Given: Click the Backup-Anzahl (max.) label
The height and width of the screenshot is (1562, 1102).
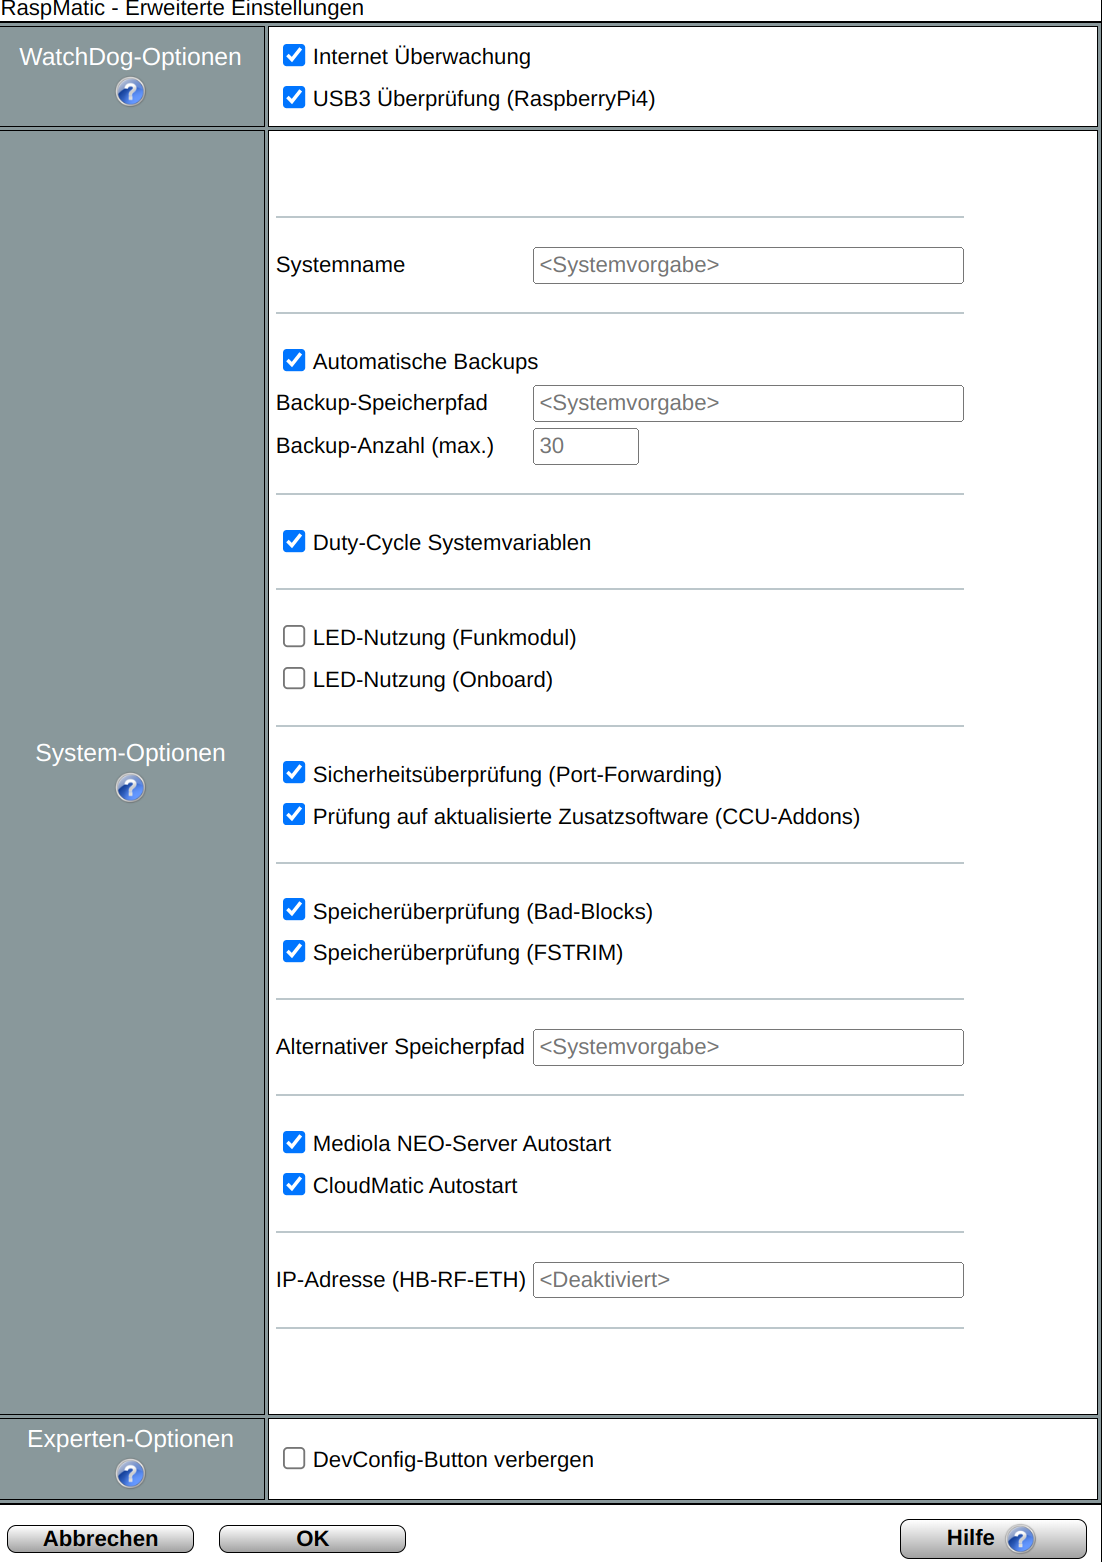Looking at the screenshot, I should point(385,446).
